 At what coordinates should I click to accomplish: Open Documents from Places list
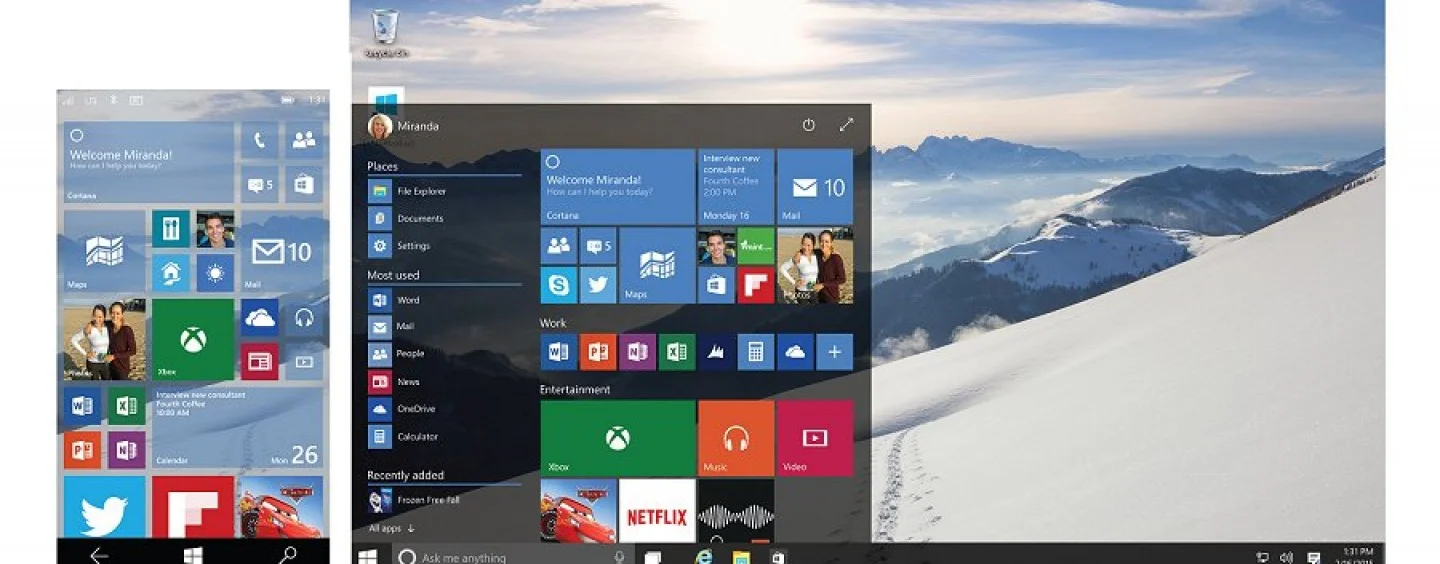(x=407, y=218)
